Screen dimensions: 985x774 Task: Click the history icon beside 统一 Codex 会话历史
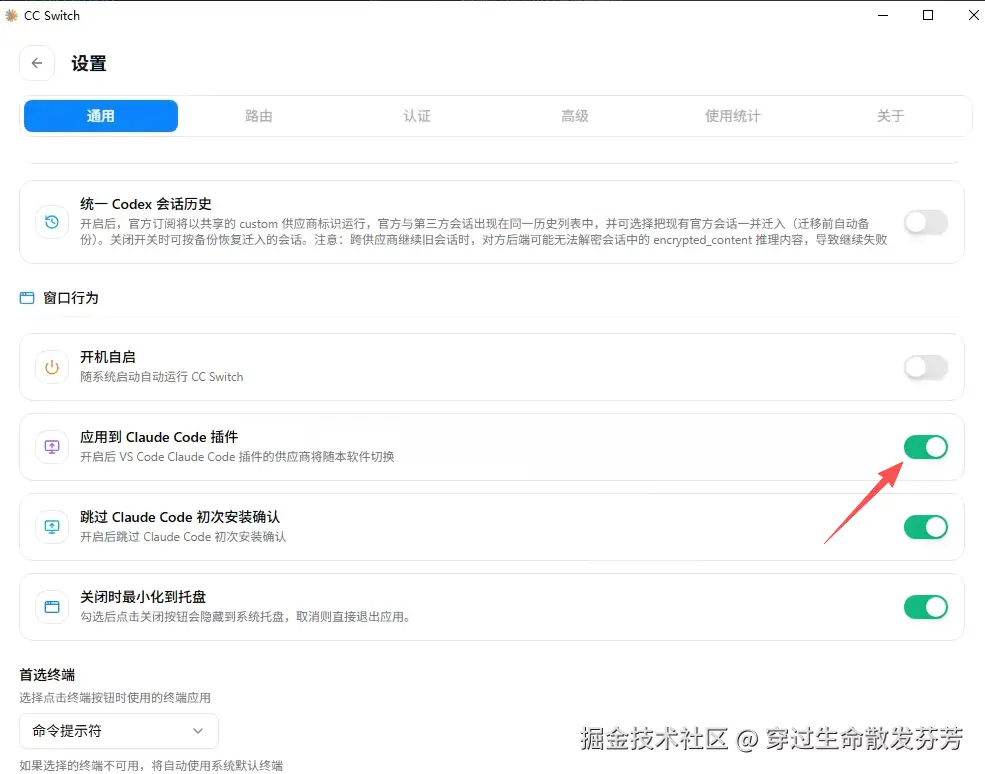tap(52, 222)
